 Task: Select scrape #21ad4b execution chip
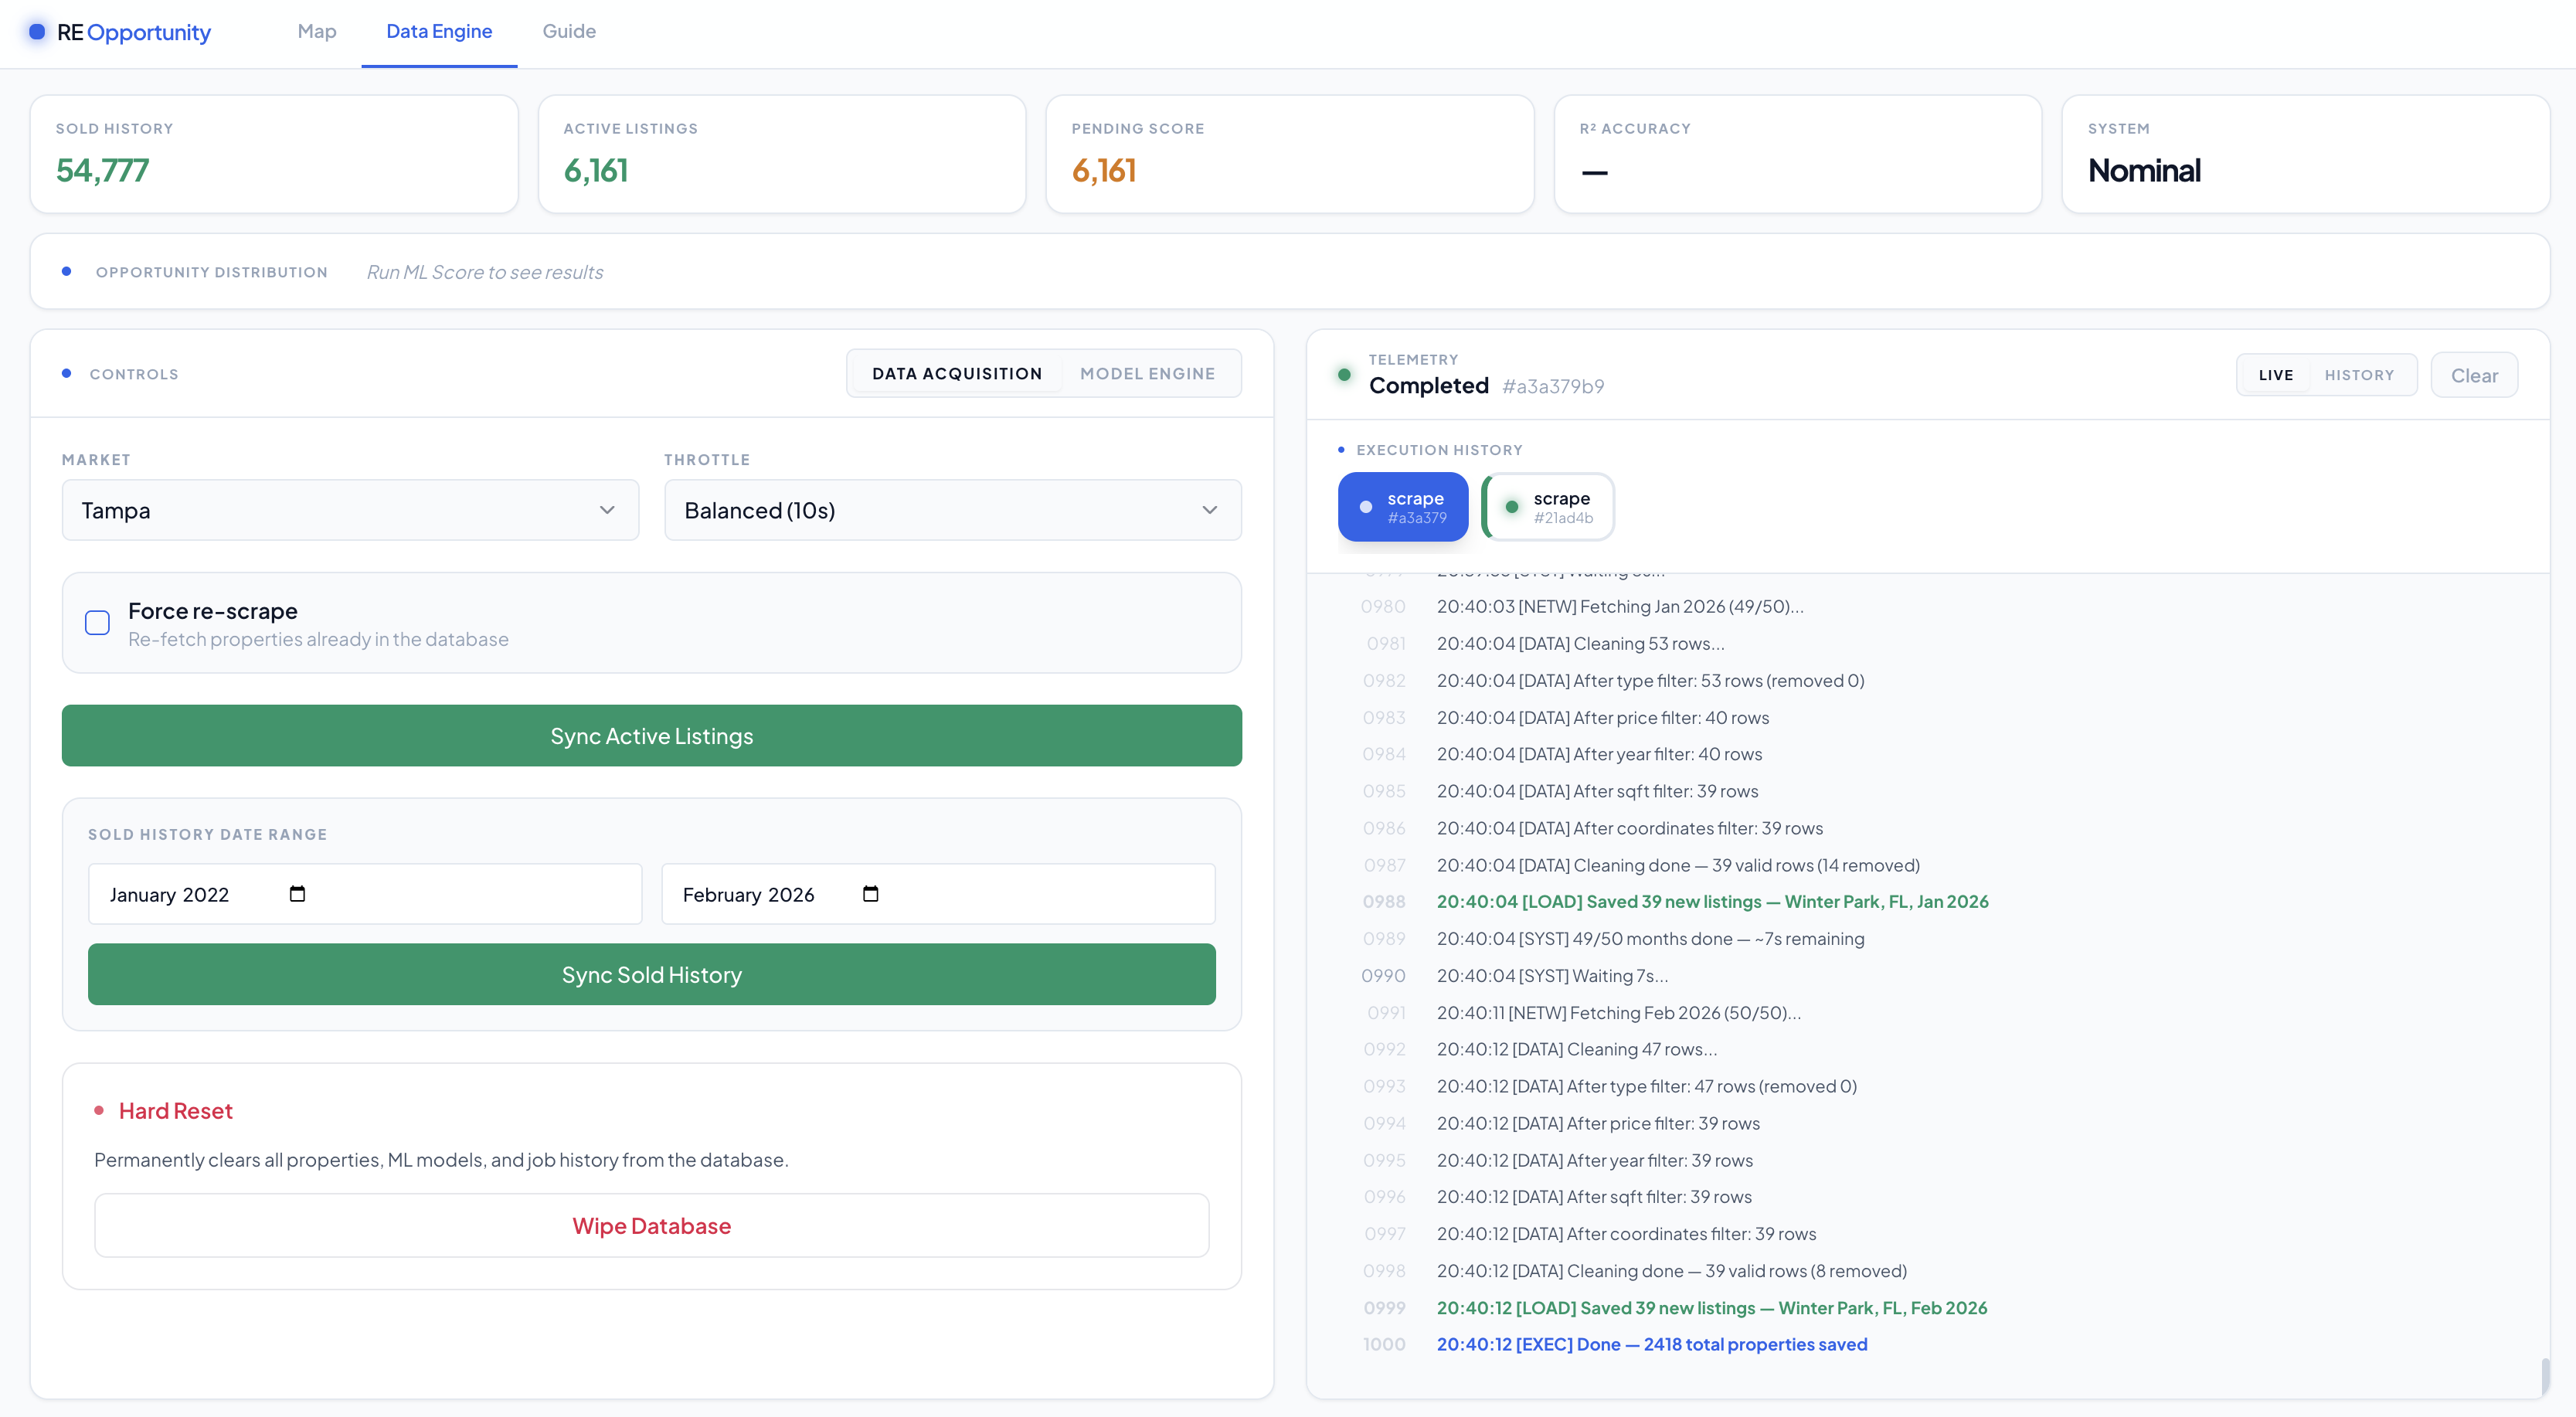1548,507
